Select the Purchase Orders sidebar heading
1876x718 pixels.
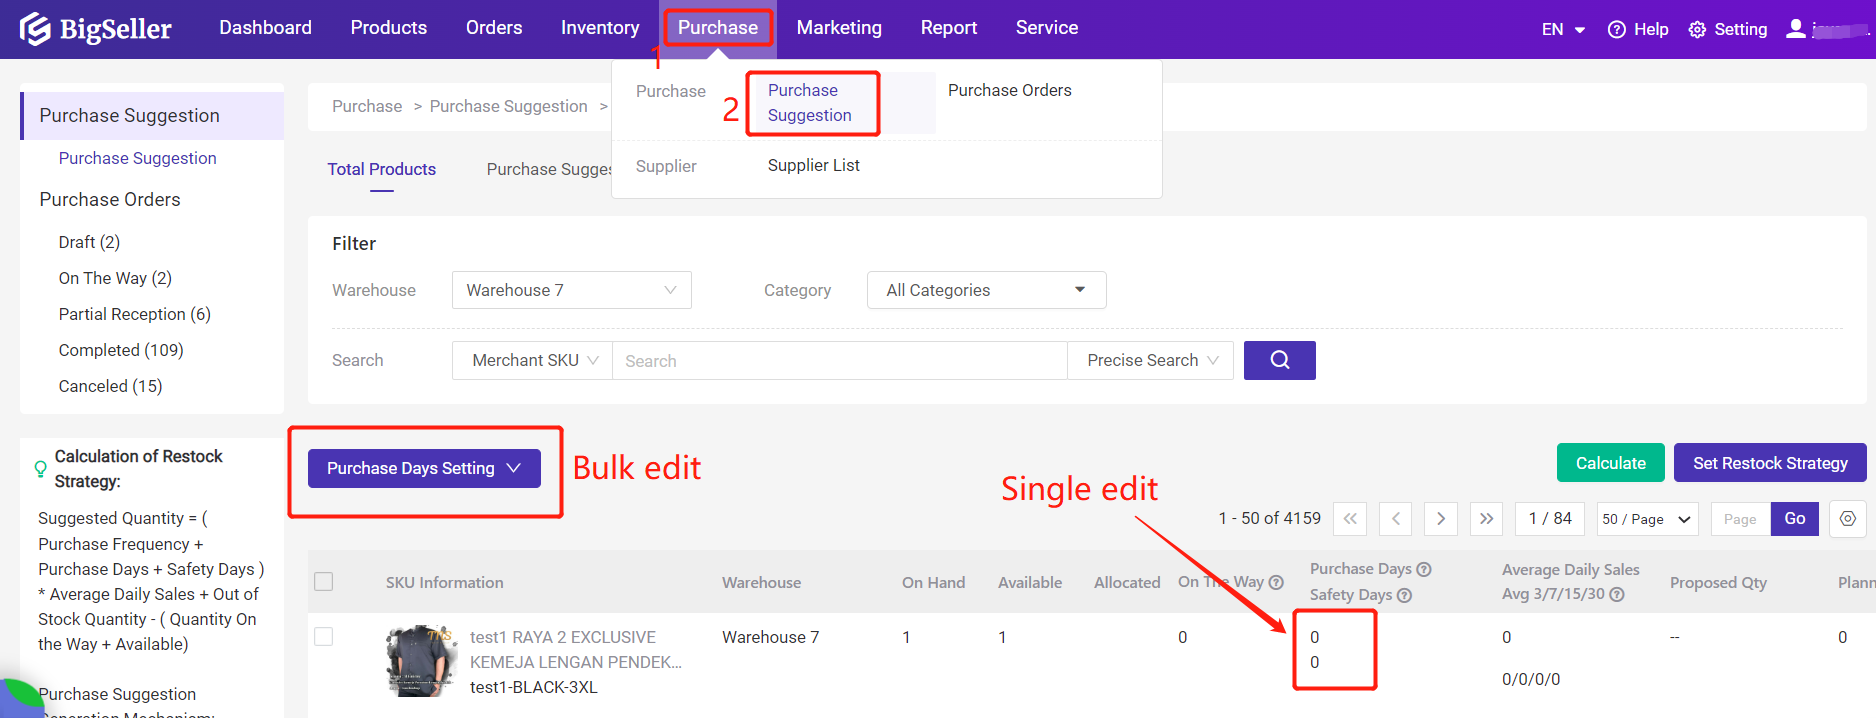110,199
